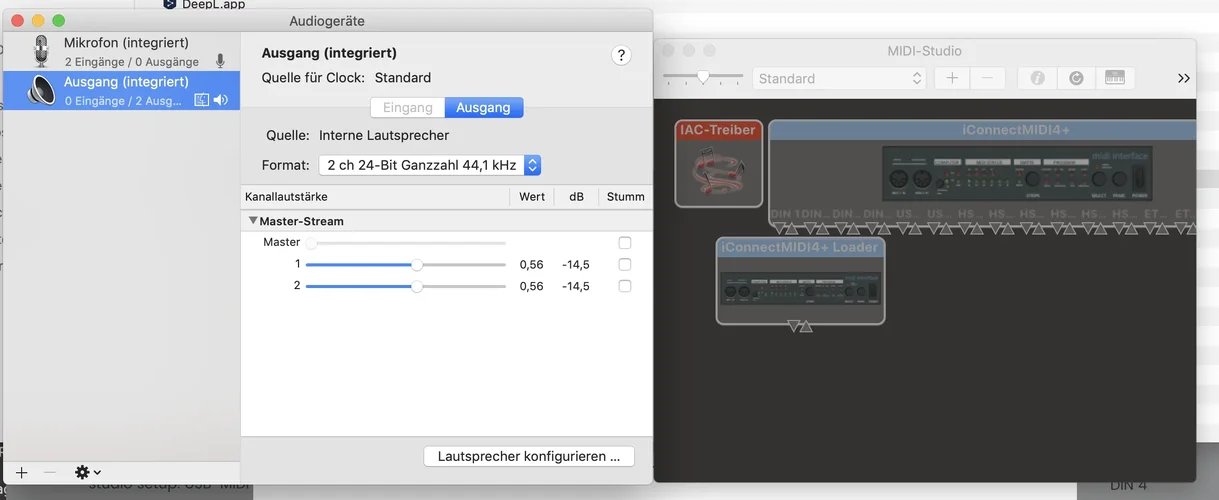Viewport: 1219px width, 500px height.
Task: Click the '2 Eingänge / 0 Ausgänge' text
Action: (x=132, y=62)
